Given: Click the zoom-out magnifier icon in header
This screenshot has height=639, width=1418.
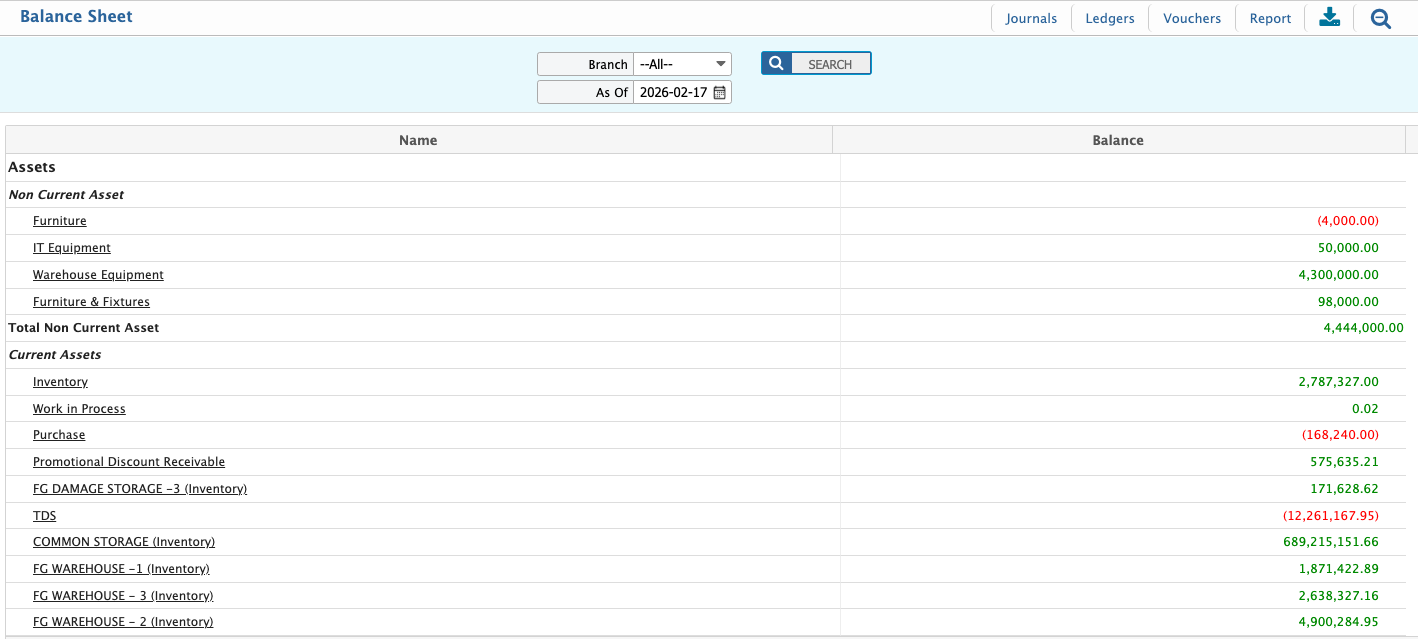Looking at the screenshot, I should (1381, 18).
